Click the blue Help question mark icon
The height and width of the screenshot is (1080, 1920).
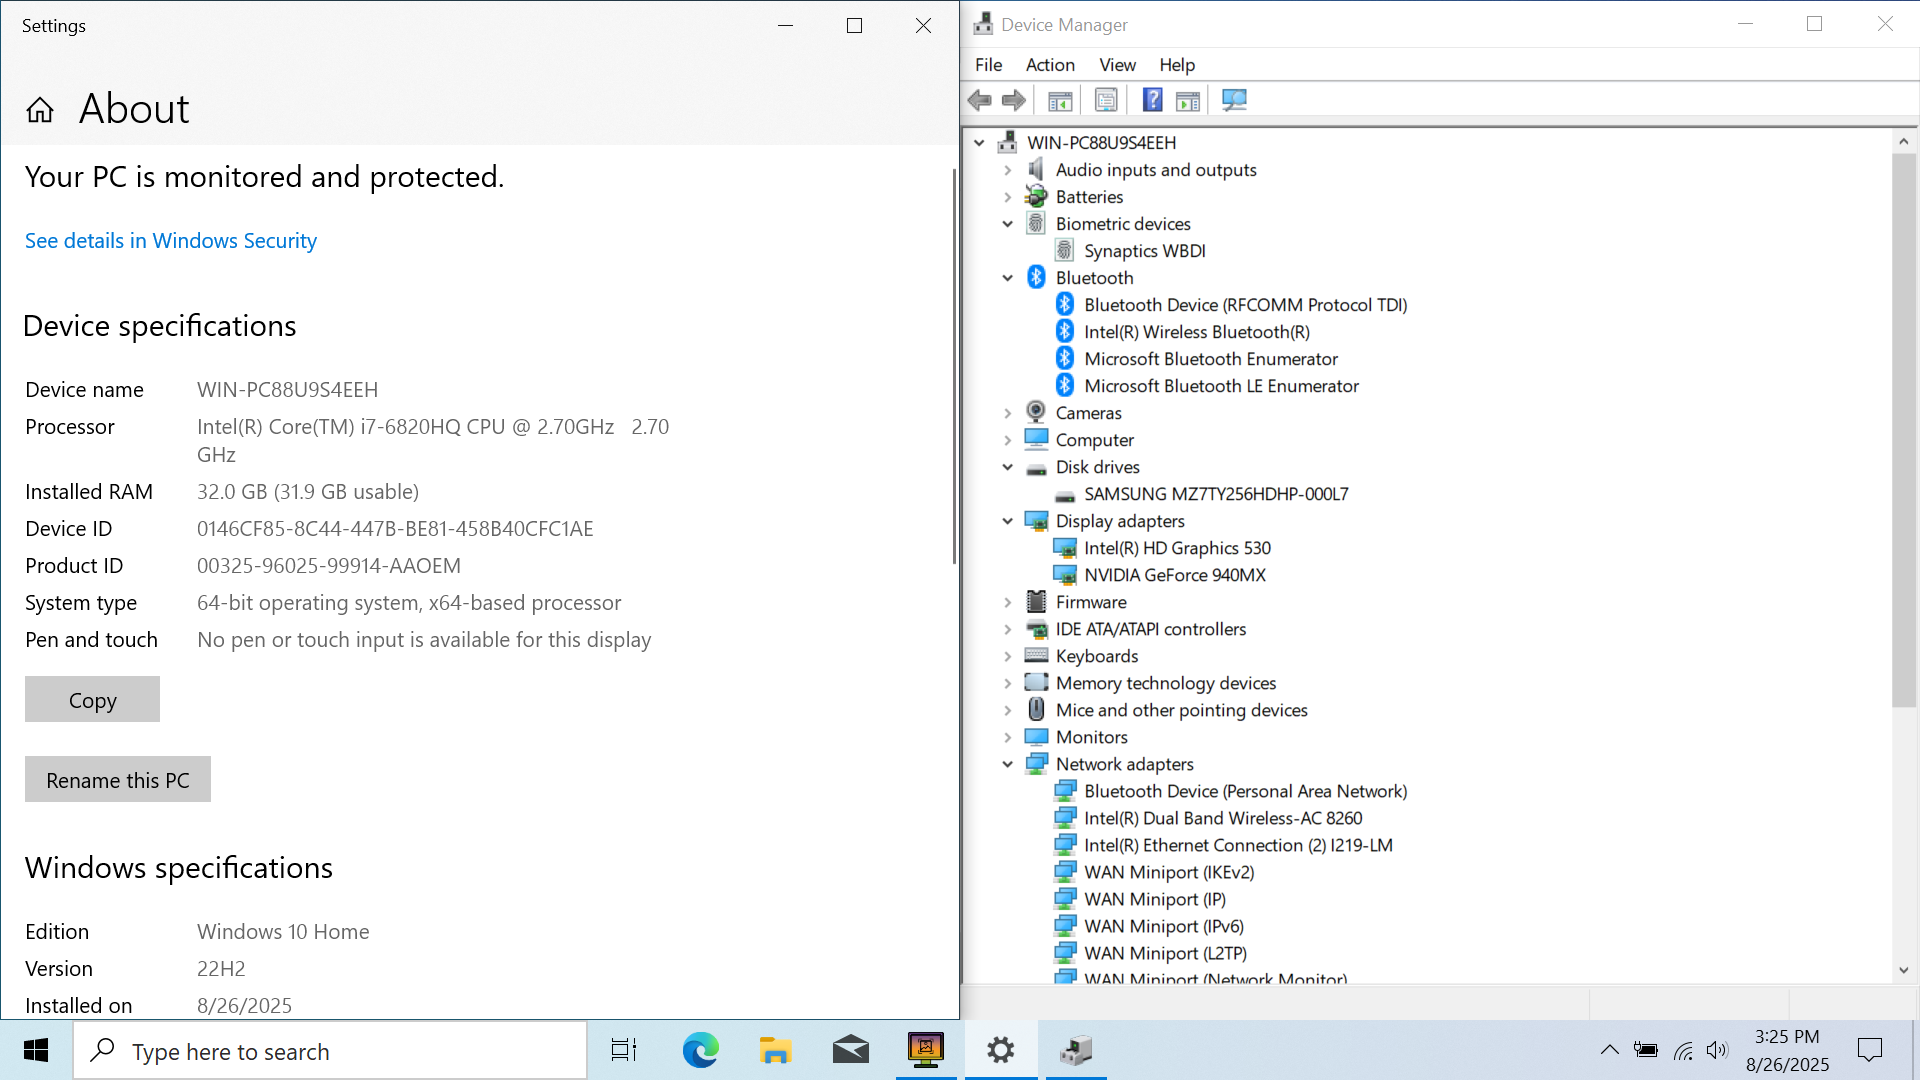pos(1152,100)
